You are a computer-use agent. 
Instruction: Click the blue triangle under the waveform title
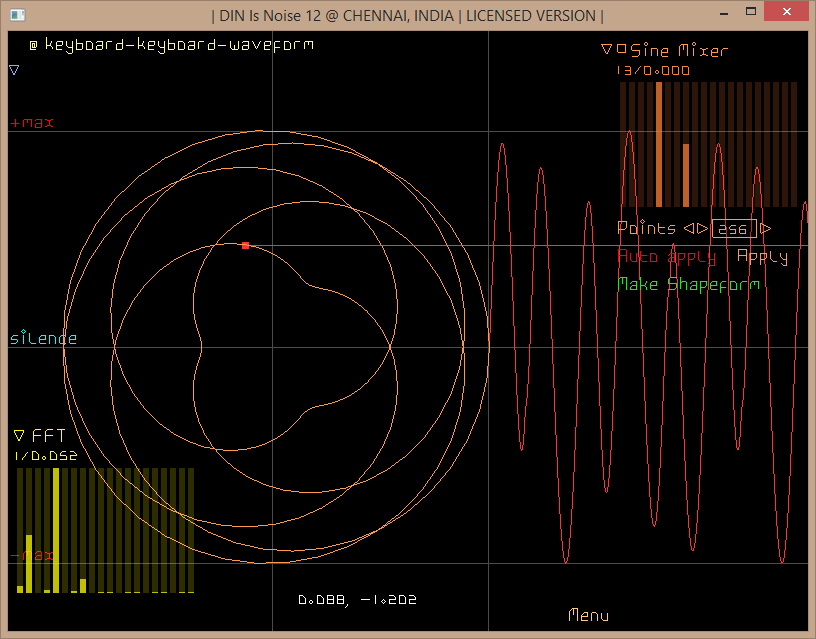14,70
